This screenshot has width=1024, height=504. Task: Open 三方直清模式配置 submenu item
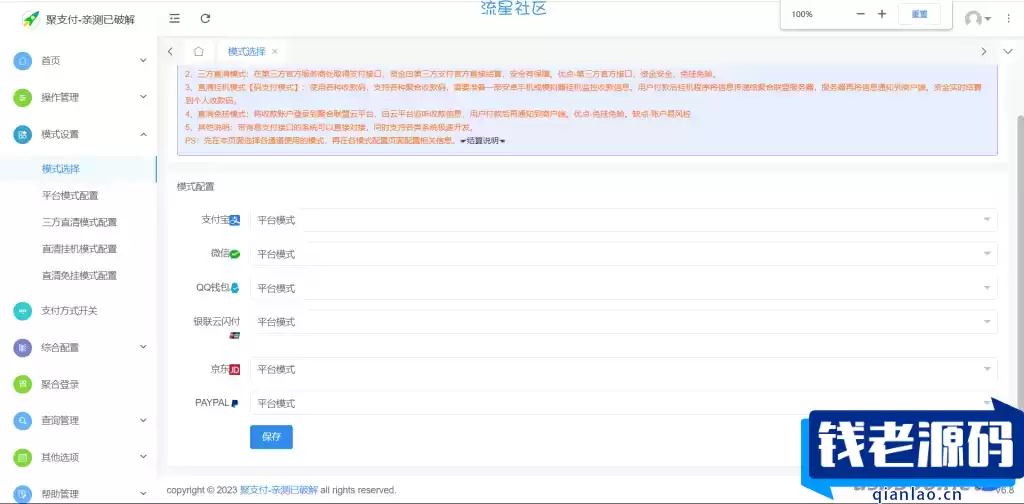point(78,223)
